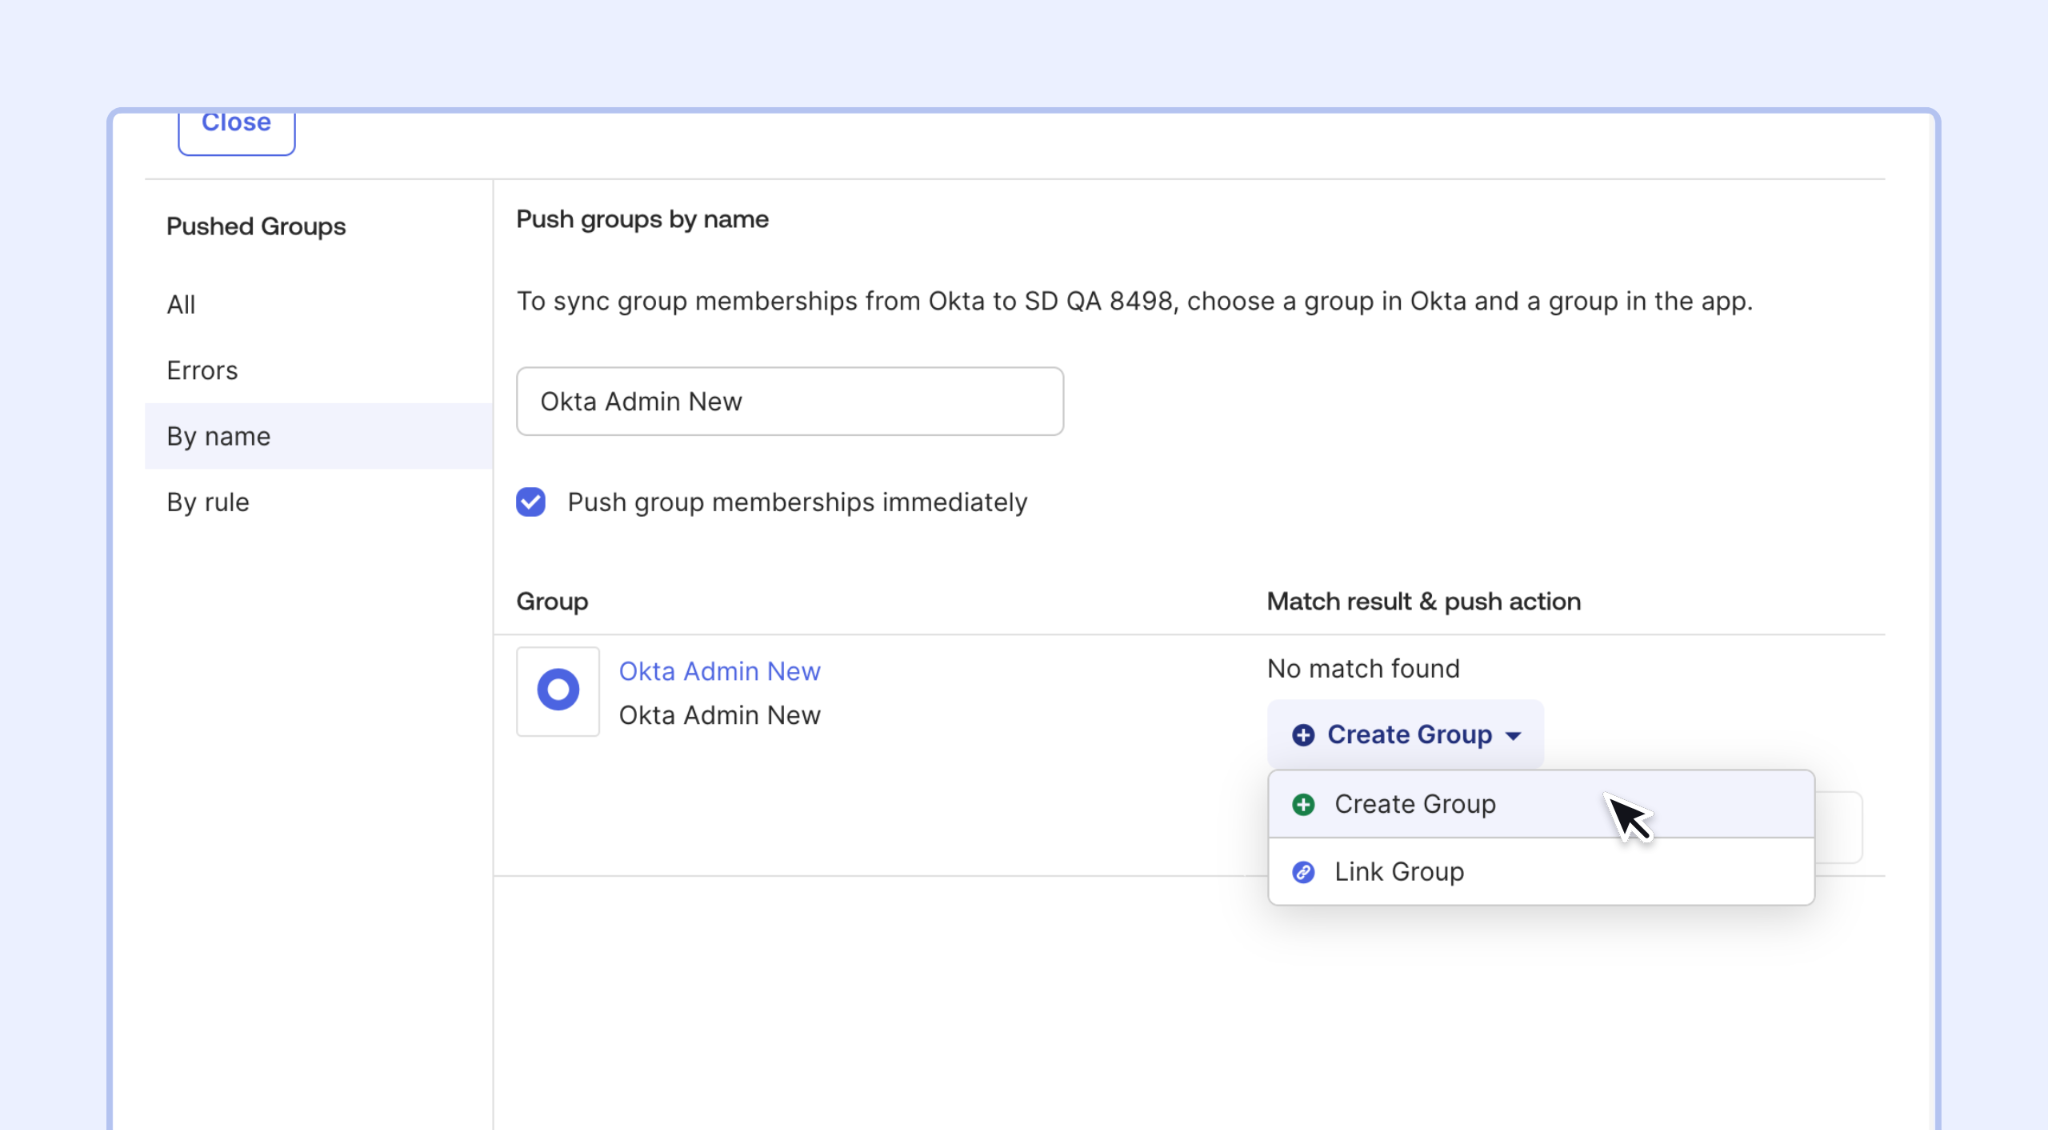Click the green plus icon beside Create Group option
This screenshot has width=2048, height=1130.
1303,805
